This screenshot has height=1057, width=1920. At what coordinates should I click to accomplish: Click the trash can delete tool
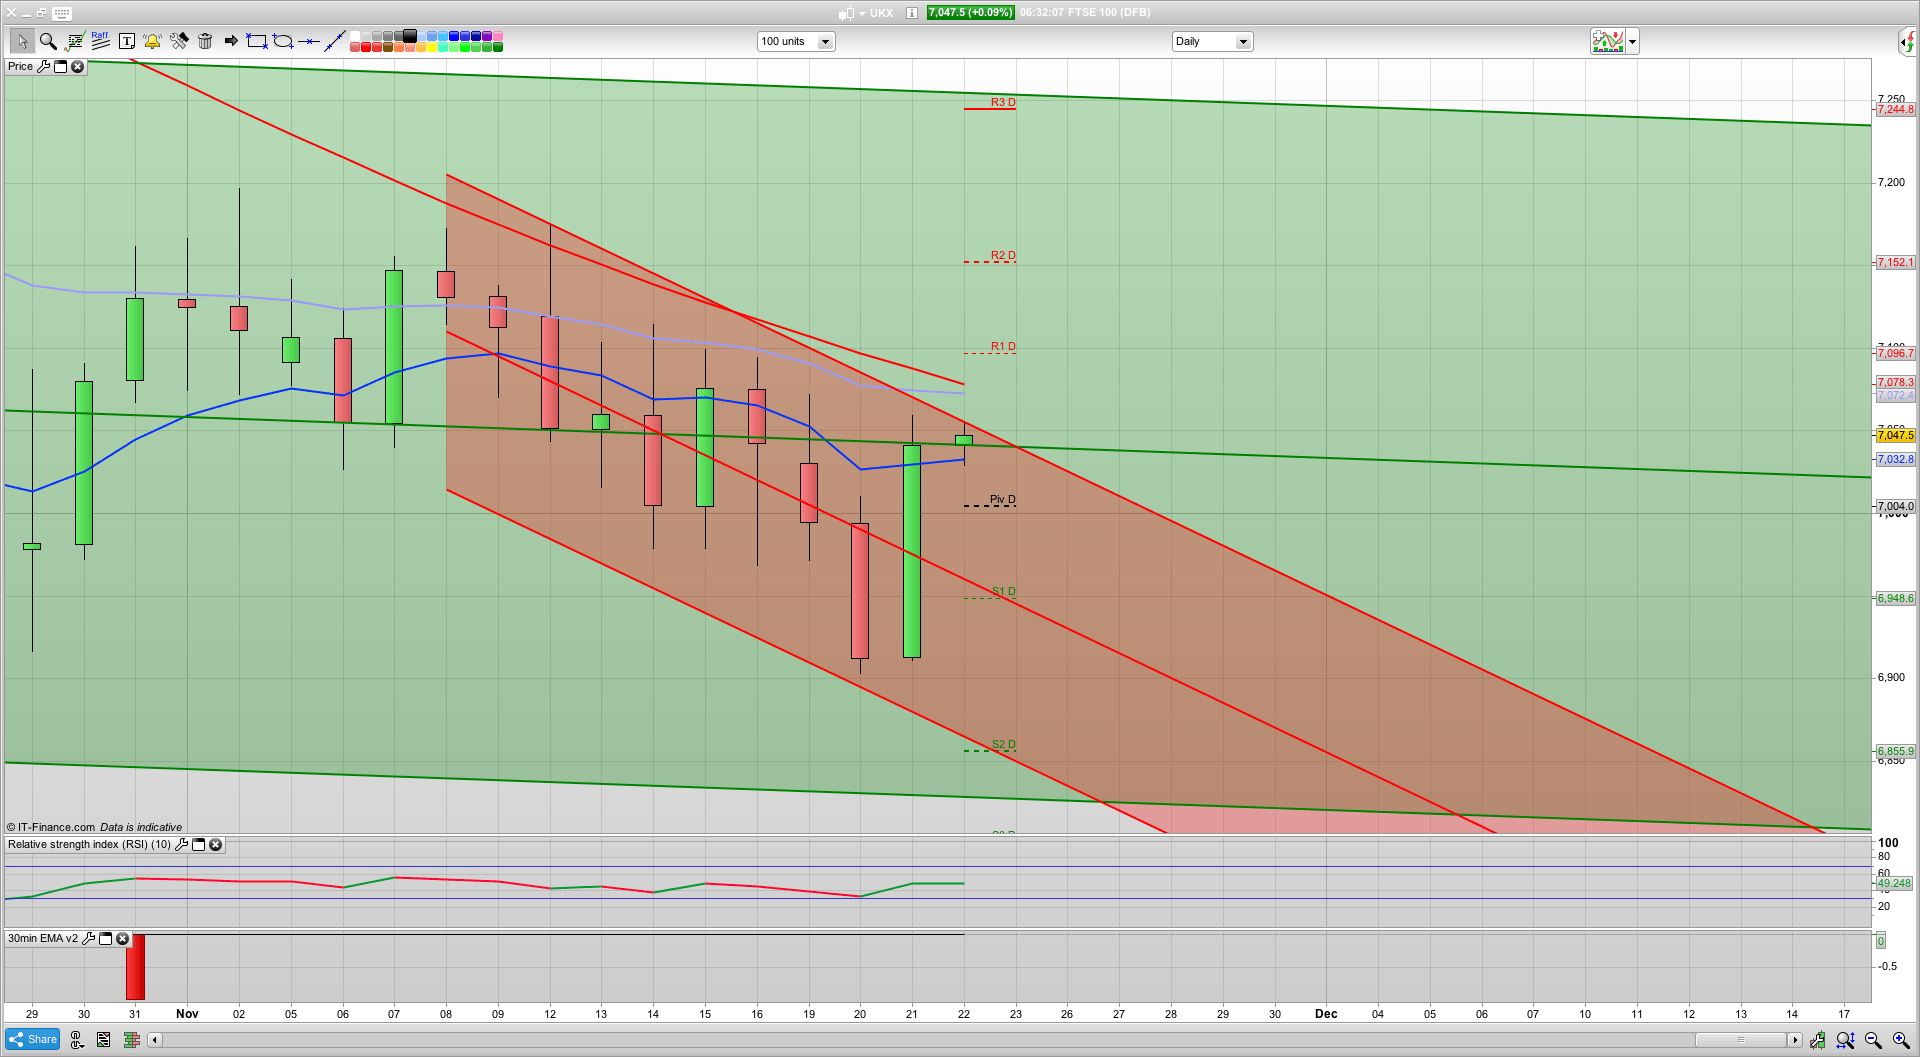point(205,41)
